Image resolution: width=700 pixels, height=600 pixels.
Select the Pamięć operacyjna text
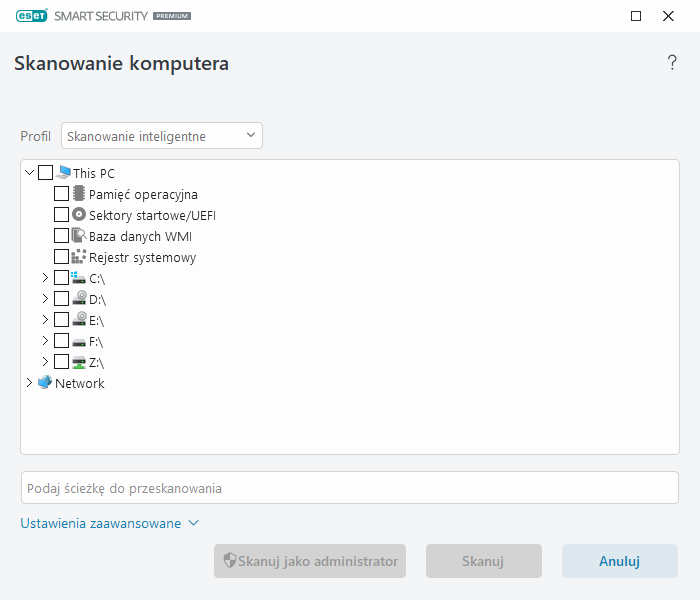[143, 195]
